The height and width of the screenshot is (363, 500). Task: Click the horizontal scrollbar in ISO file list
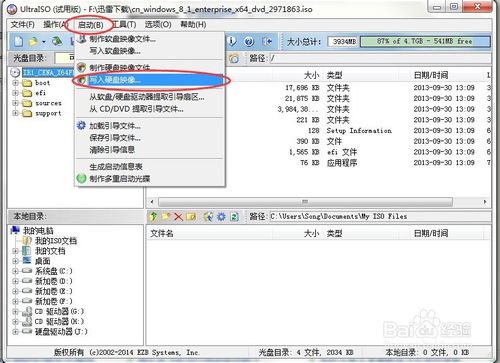[305, 202]
